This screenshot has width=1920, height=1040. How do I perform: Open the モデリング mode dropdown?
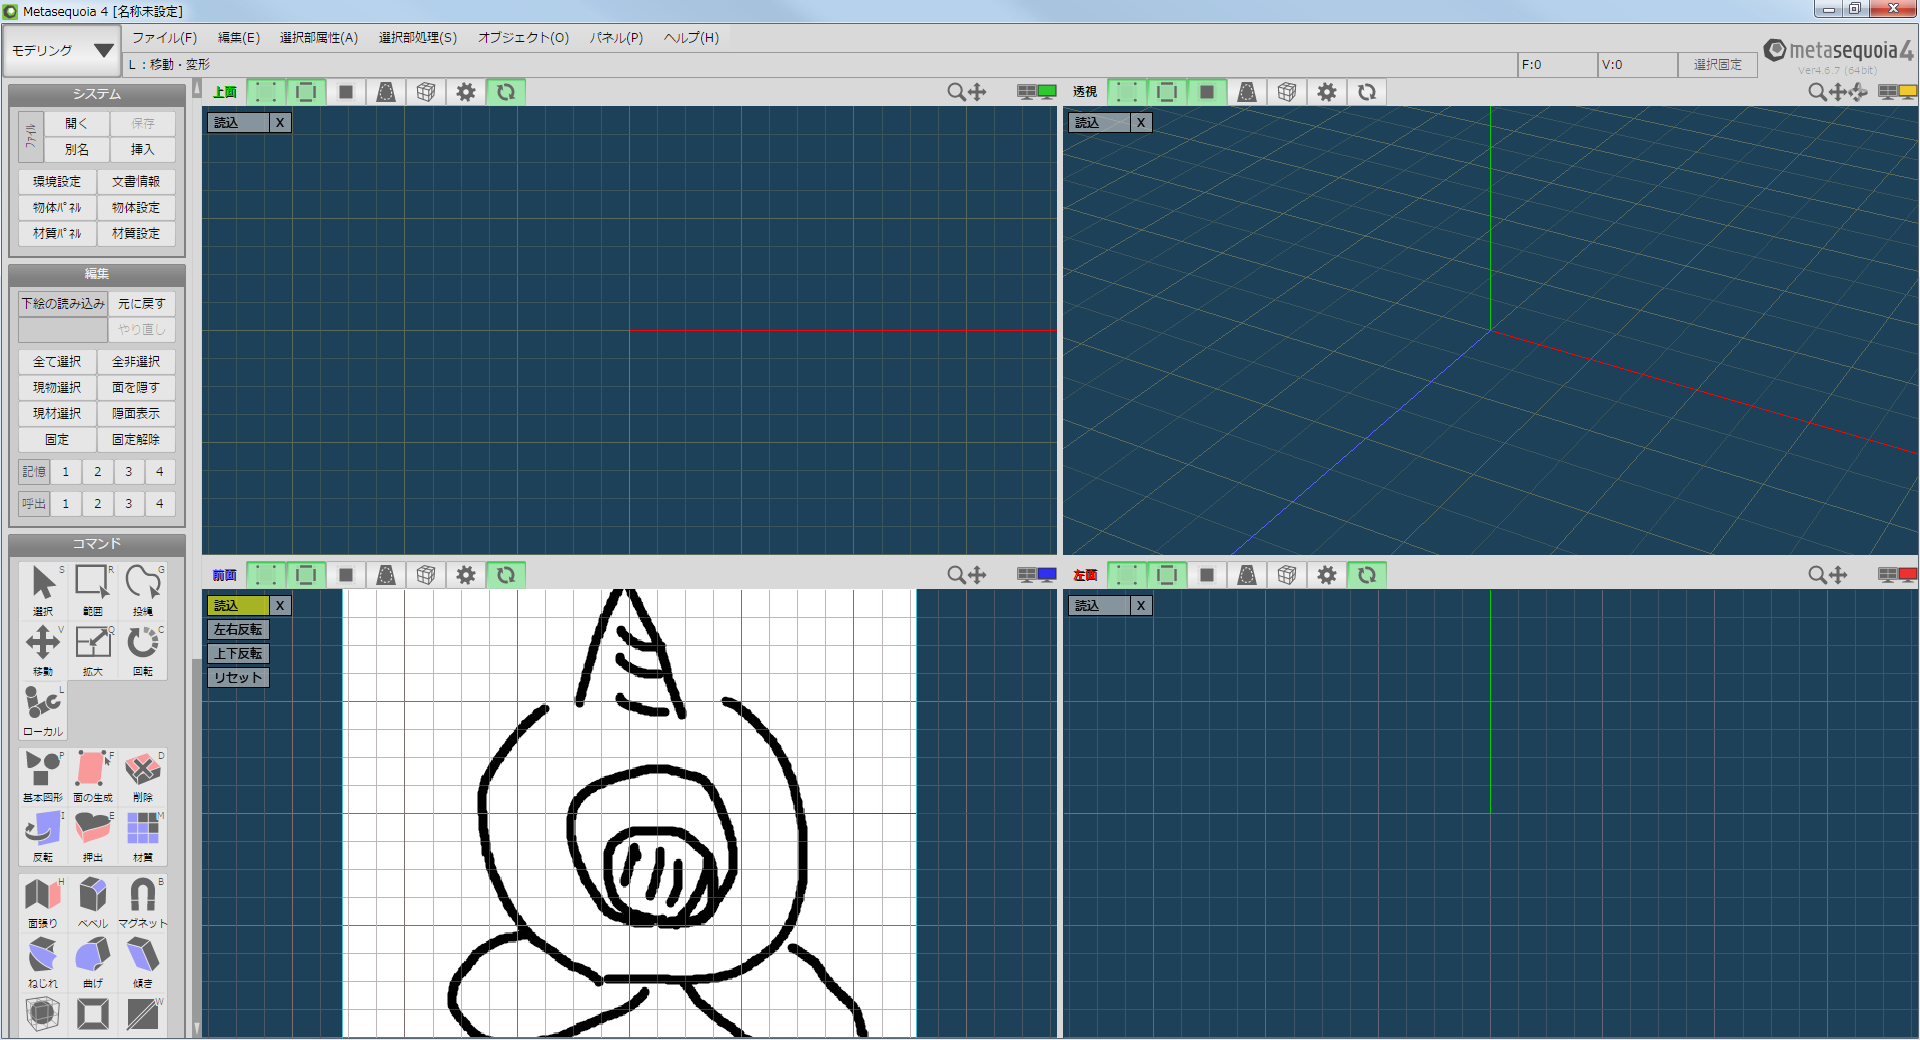(62, 50)
